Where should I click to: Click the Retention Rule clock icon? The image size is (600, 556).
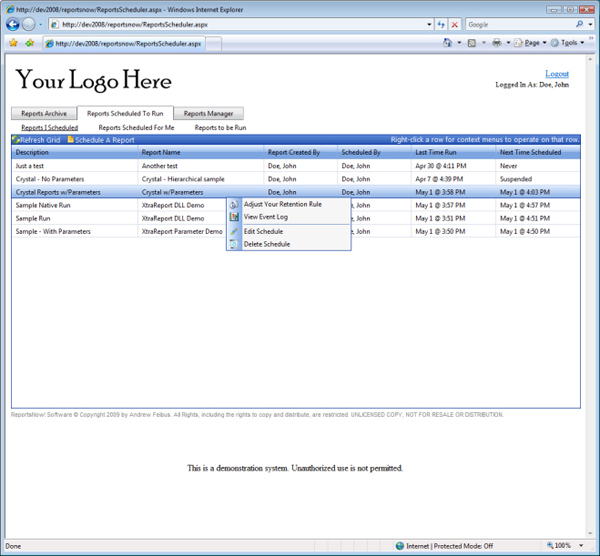(x=234, y=205)
